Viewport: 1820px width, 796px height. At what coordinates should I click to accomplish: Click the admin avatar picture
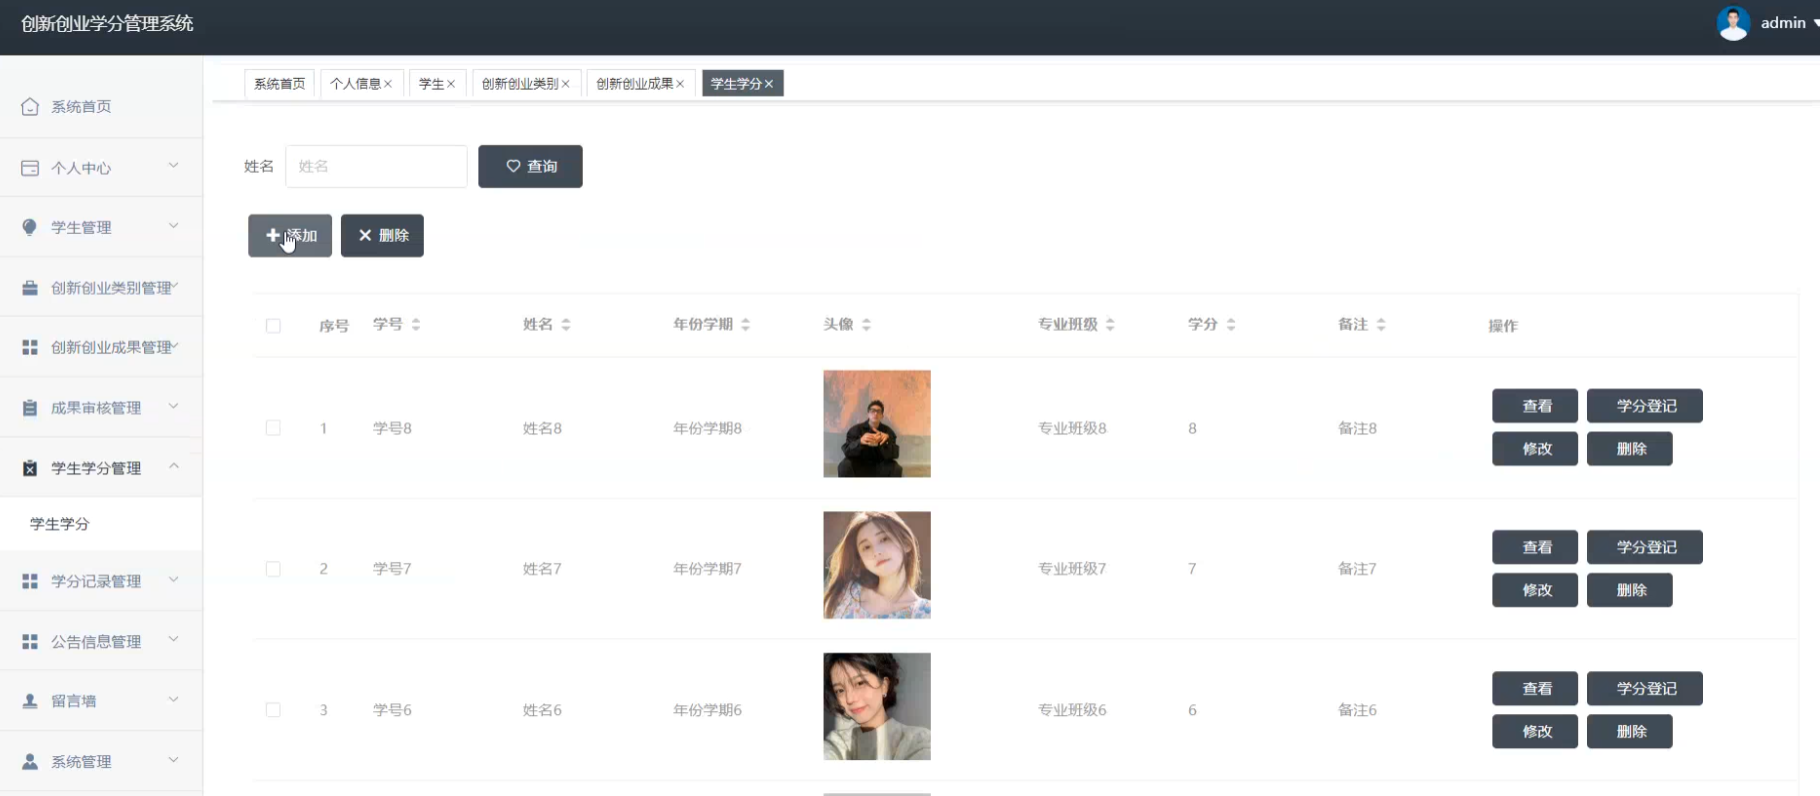pyautogui.click(x=1733, y=23)
